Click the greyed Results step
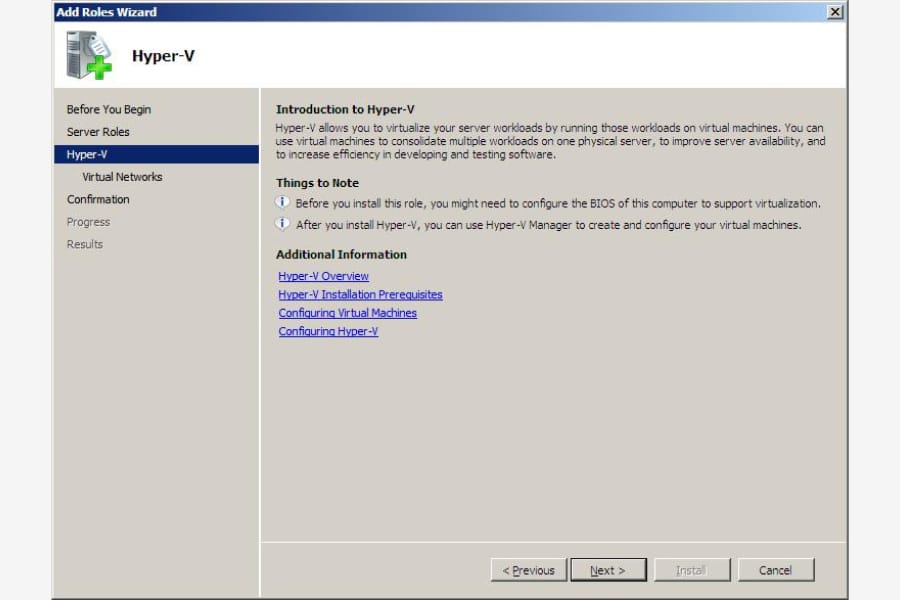This screenshot has height=600, width=900. pos(85,244)
